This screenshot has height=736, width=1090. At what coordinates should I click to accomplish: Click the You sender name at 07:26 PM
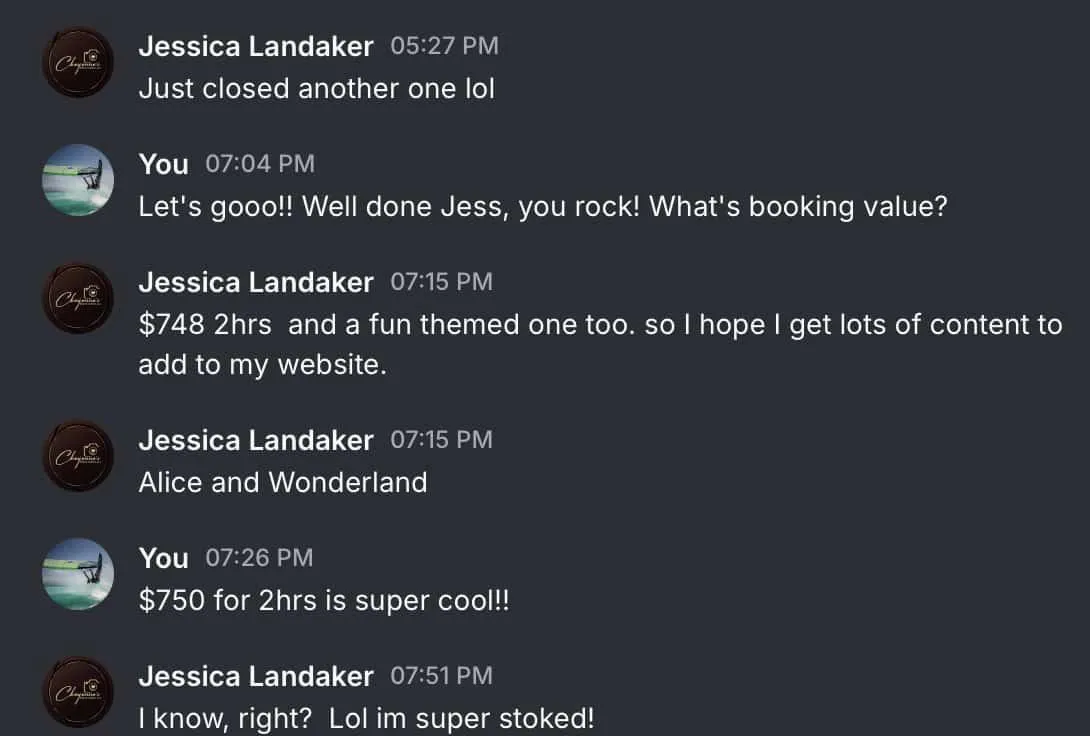coord(163,559)
